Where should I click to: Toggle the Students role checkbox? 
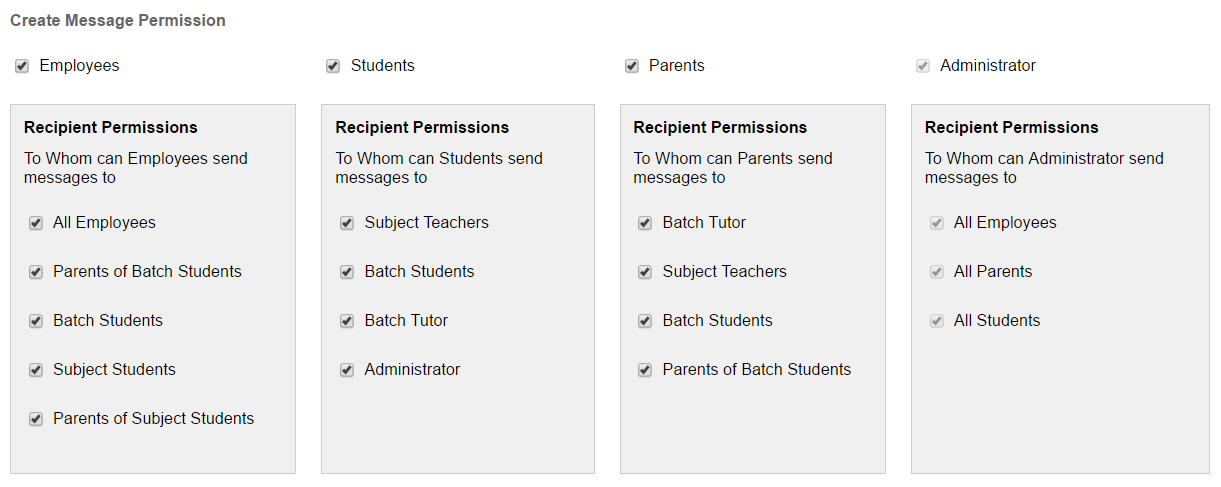click(x=333, y=66)
